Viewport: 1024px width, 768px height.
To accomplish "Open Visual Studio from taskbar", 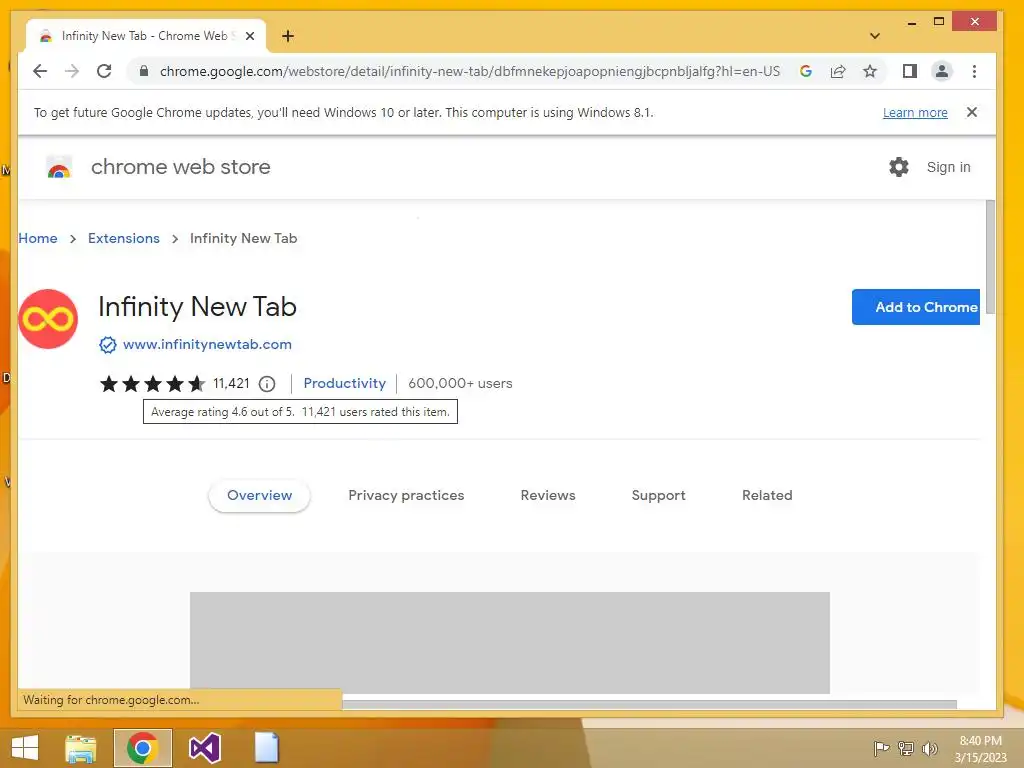I will (x=204, y=748).
